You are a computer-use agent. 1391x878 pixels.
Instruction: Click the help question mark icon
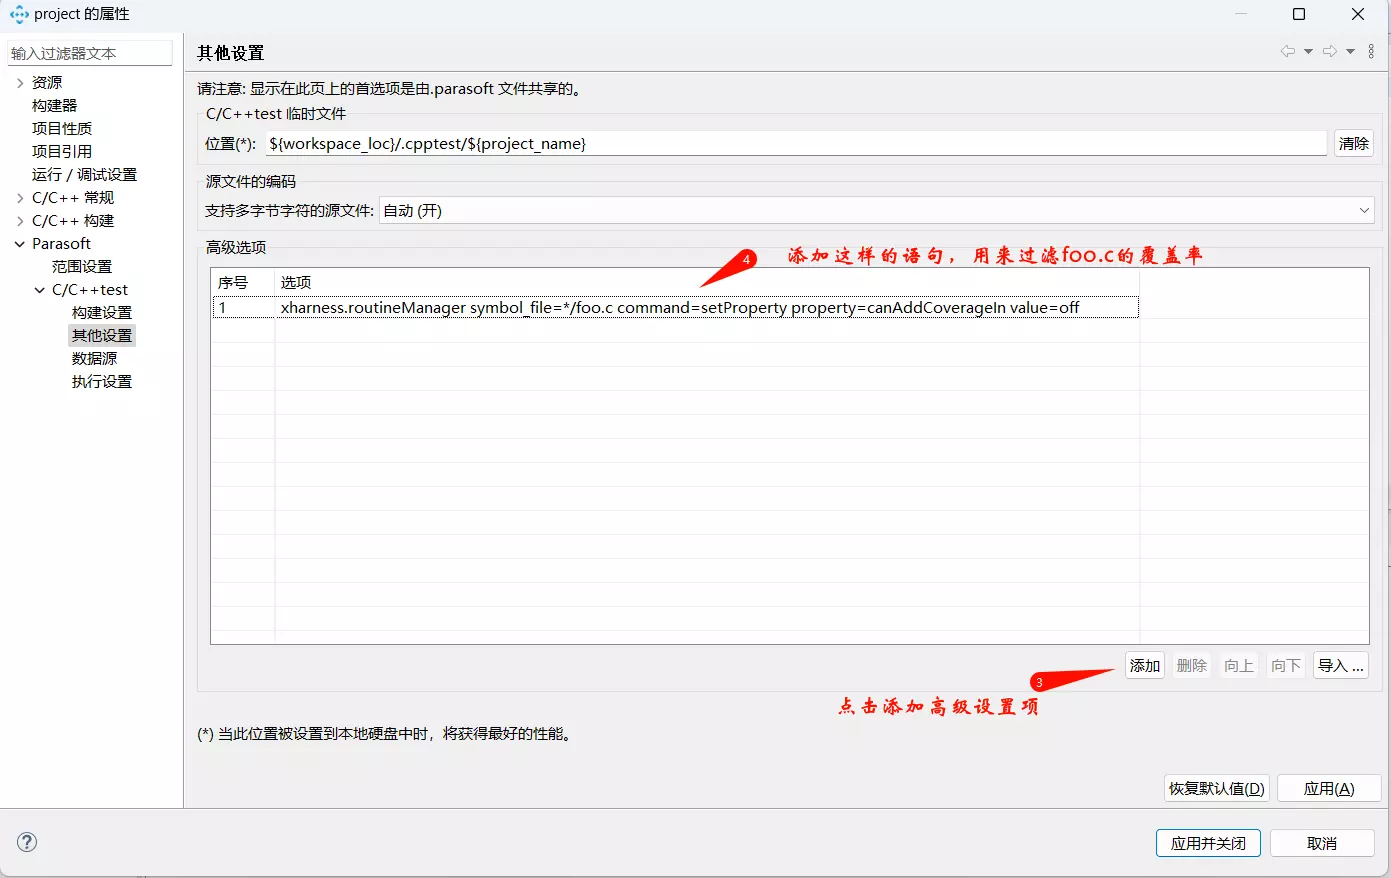[x=27, y=842]
